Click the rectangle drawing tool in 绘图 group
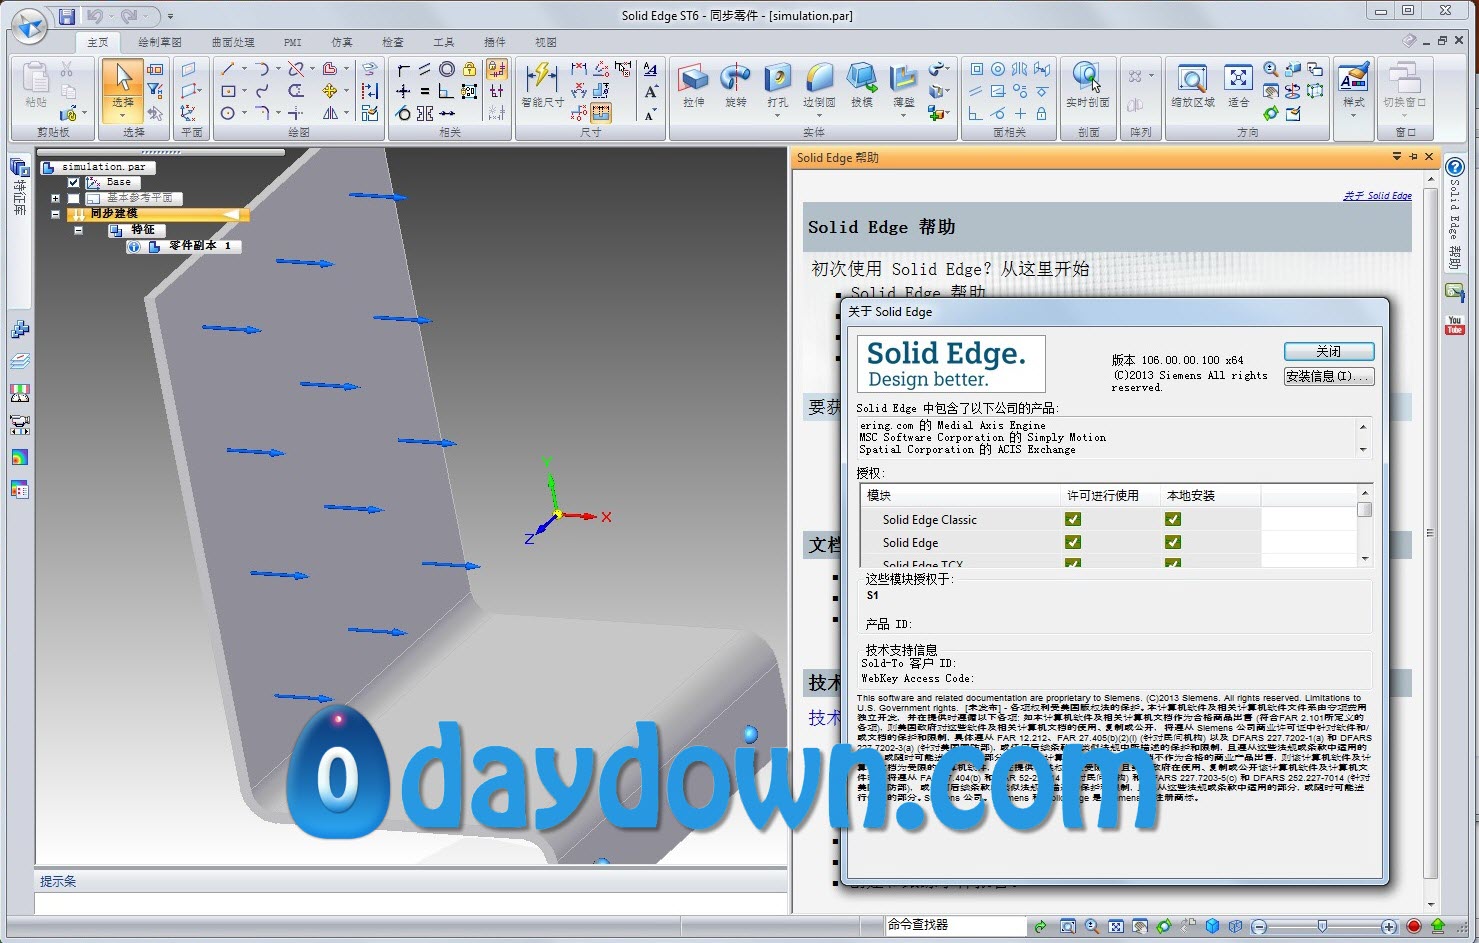Screen dimensions: 1479x943 point(228,91)
